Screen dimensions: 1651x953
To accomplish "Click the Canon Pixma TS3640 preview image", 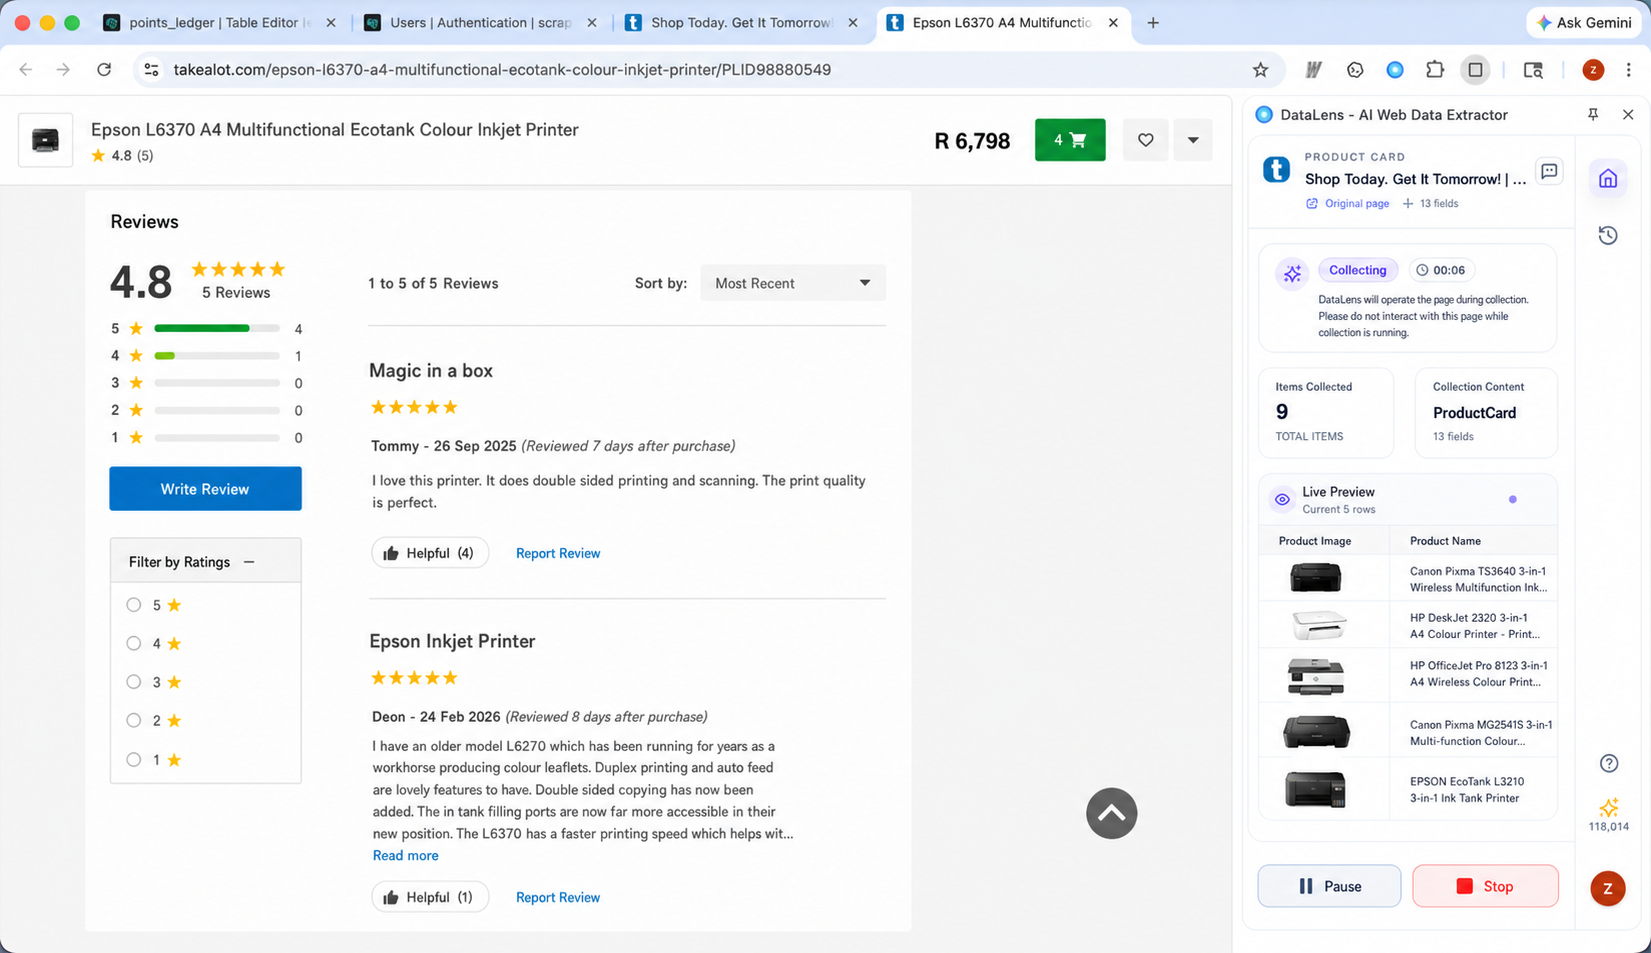I will pyautogui.click(x=1315, y=578).
